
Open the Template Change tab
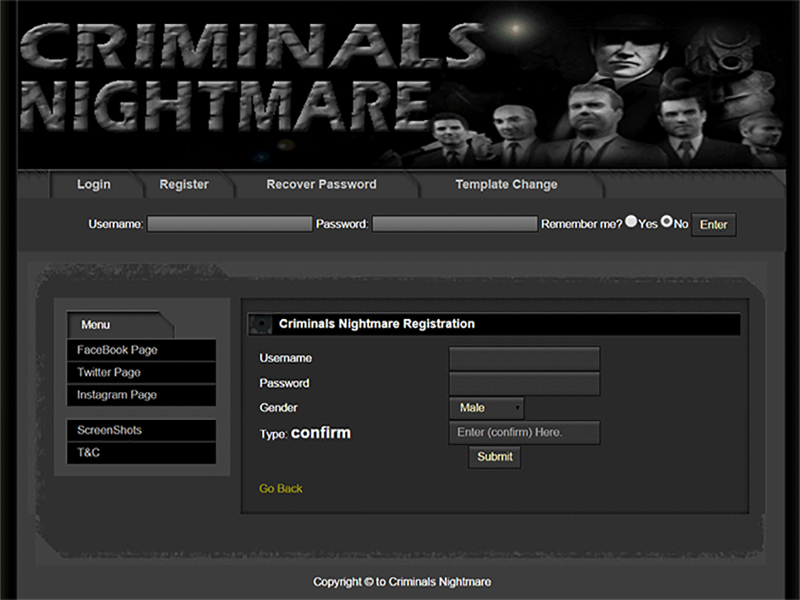[x=506, y=184]
